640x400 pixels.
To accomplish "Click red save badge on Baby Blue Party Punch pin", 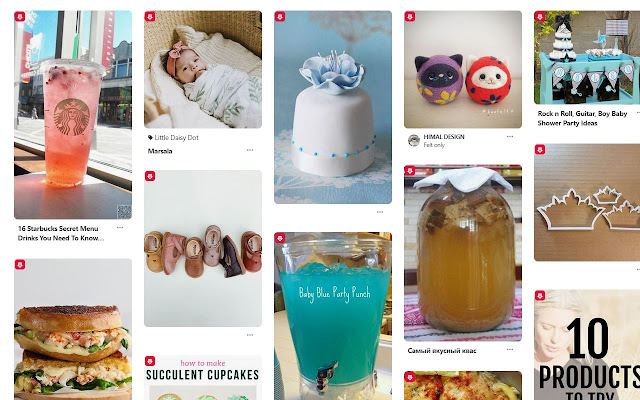I will point(280,238).
